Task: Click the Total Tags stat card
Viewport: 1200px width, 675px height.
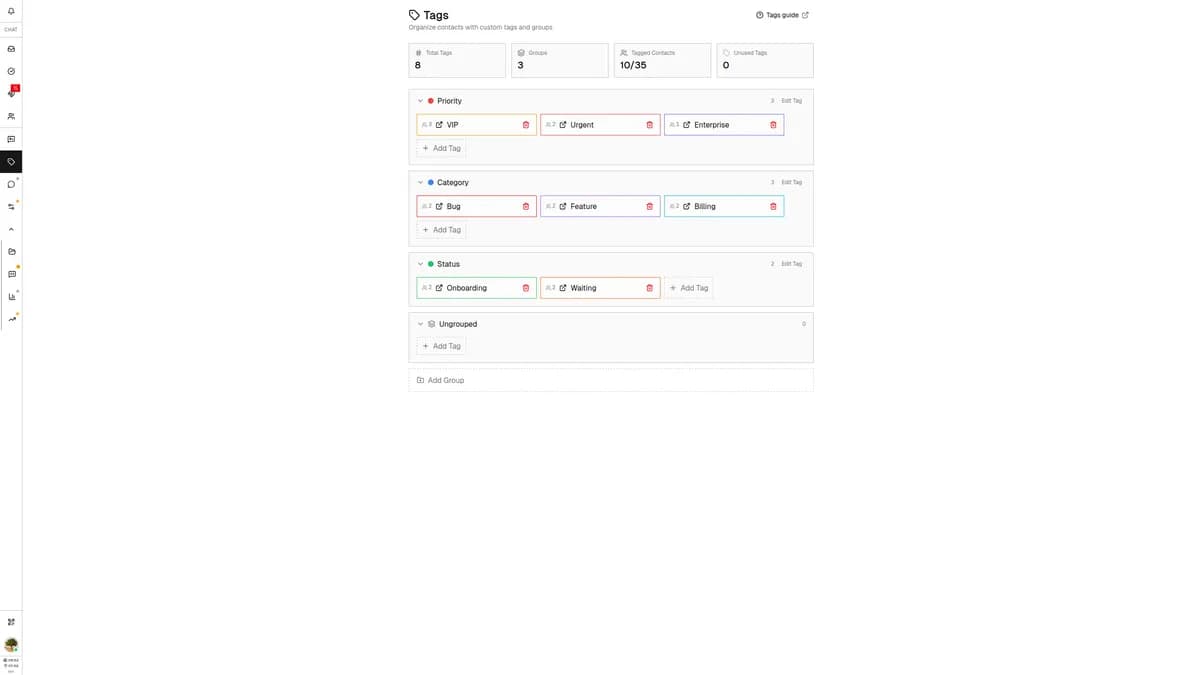Action: (x=457, y=60)
